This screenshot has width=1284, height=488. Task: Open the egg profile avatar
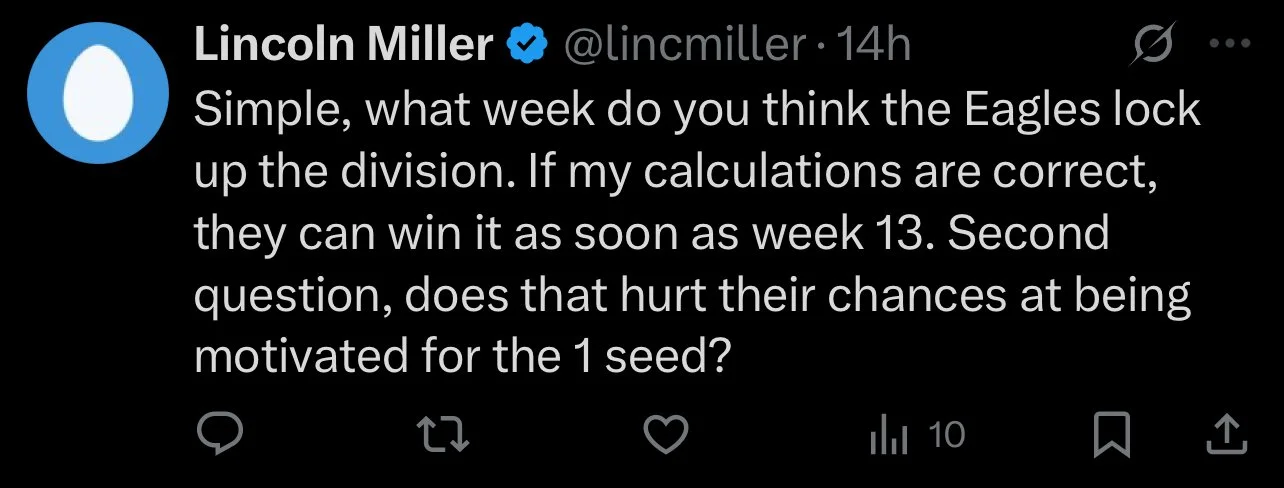(x=98, y=92)
